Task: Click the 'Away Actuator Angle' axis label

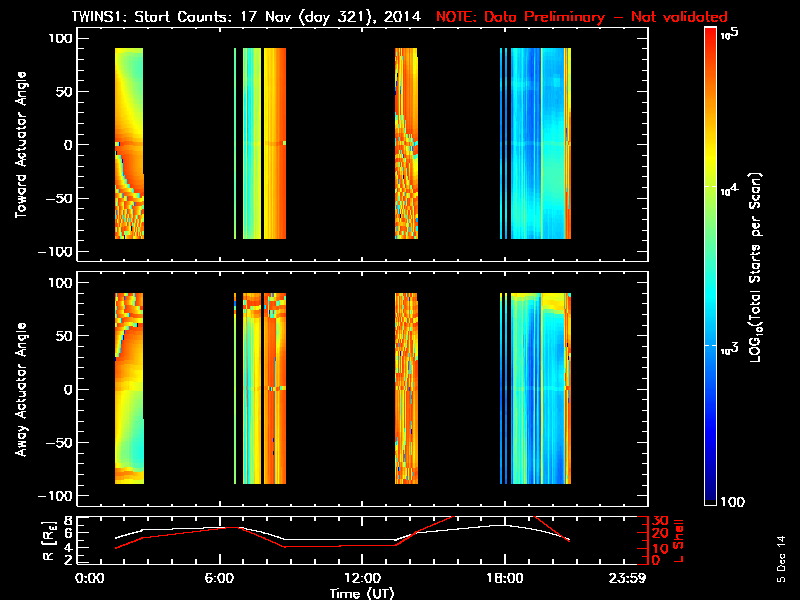Action: pyautogui.click(x=21, y=389)
